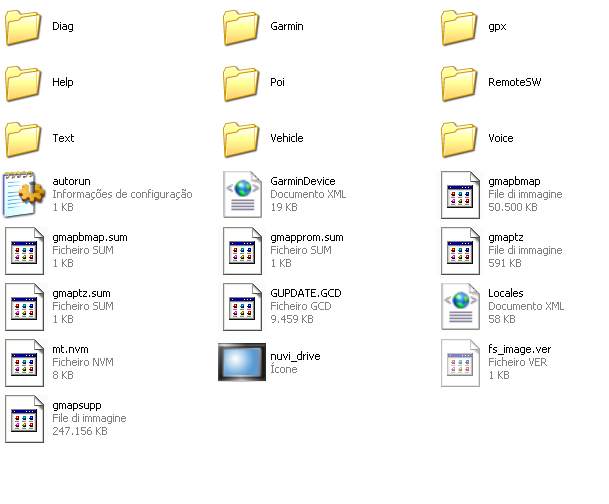Click the "247.156 KB" size text
The width and height of the screenshot is (609, 504).
(x=80, y=431)
